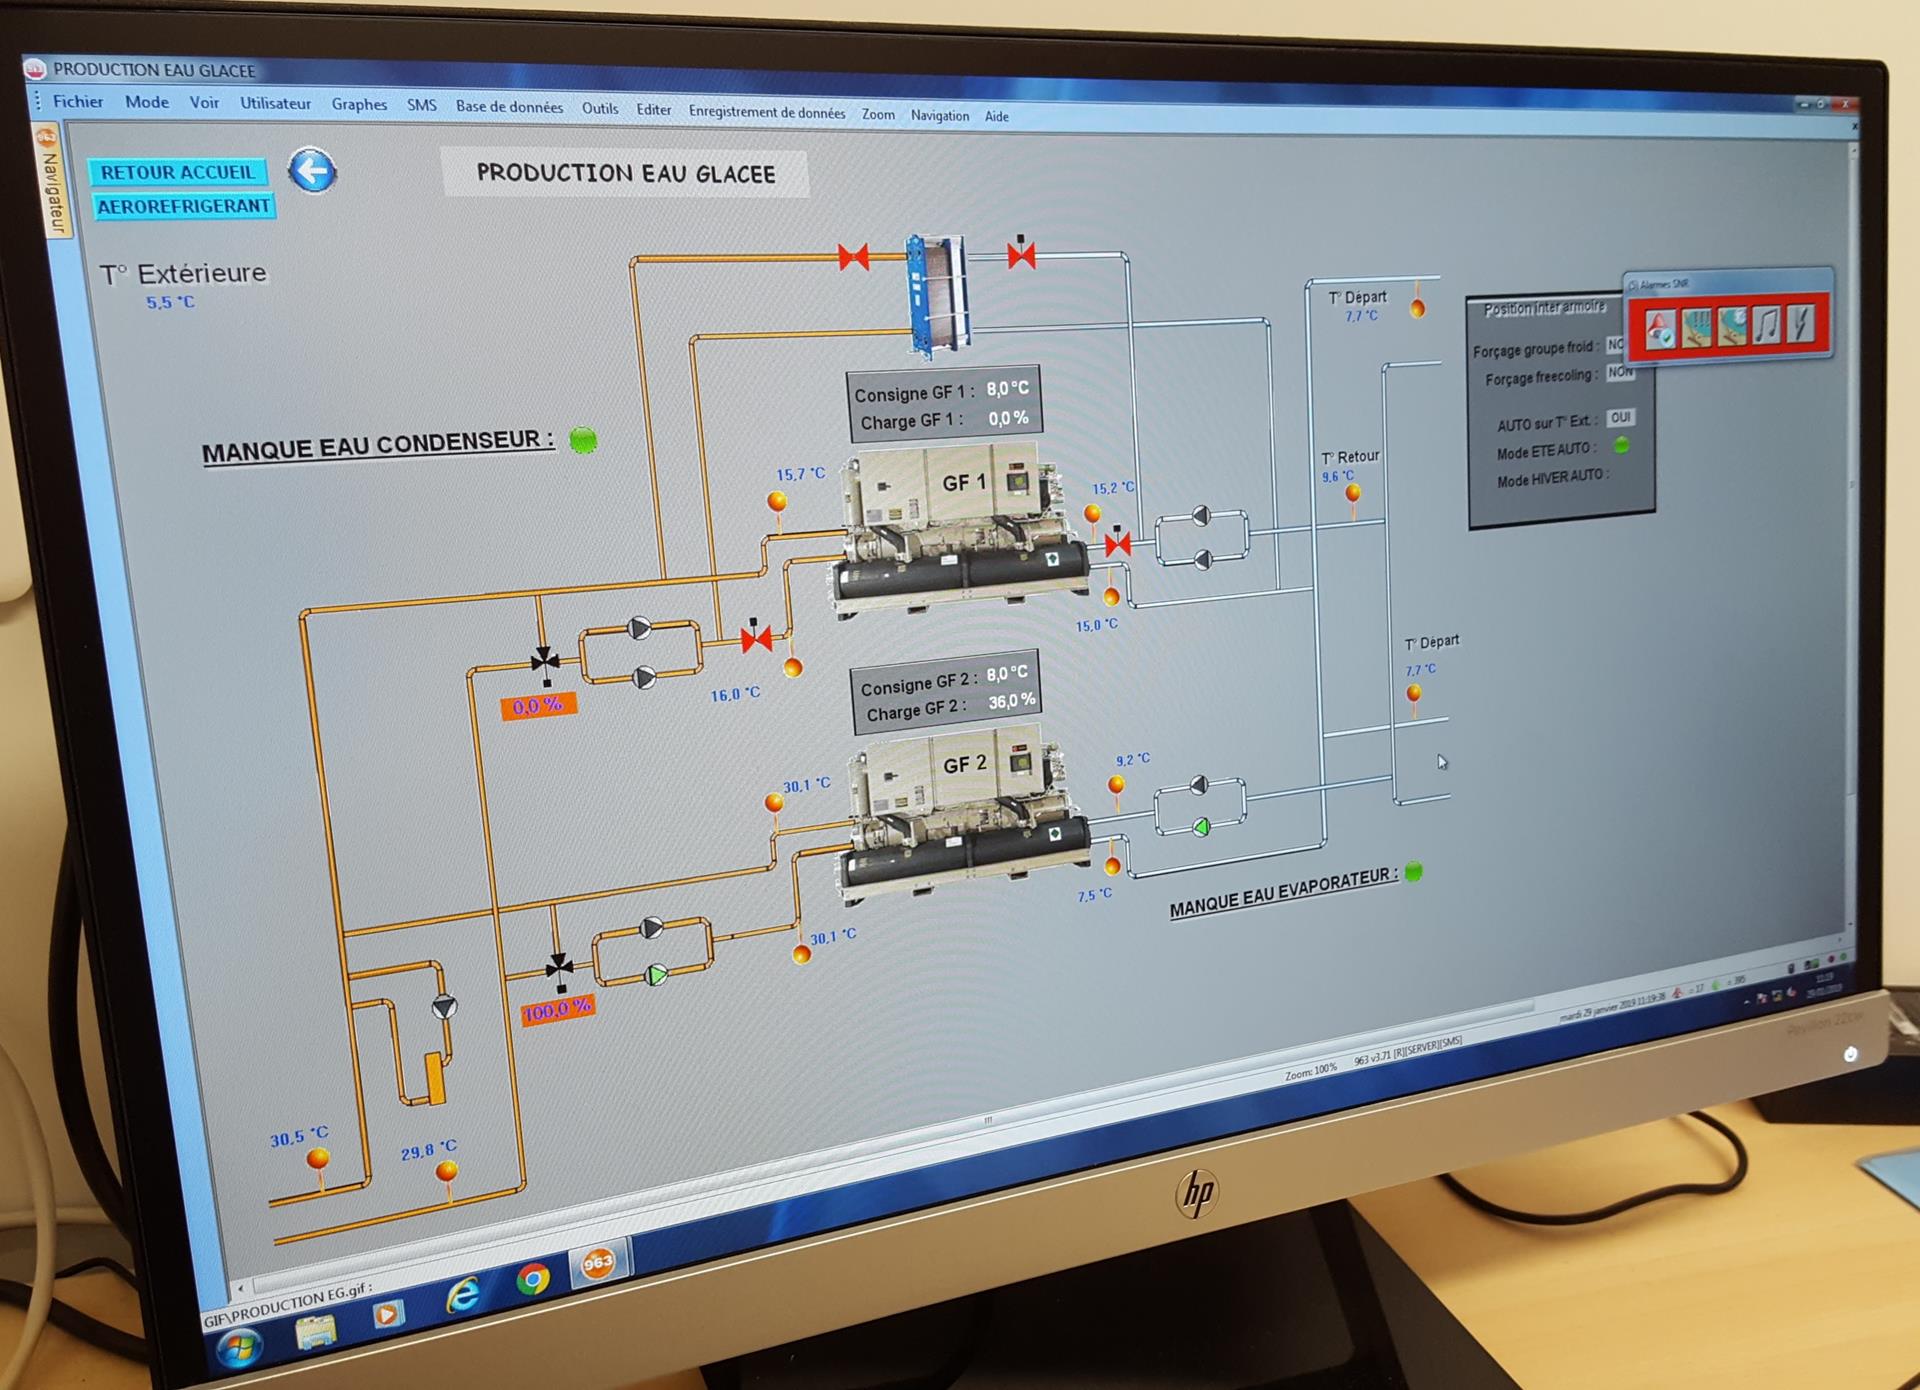1920x1390 pixels.
Task: Launch Google Chrome from the taskbar
Action: pyautogui.click(x=533, y=1278)
